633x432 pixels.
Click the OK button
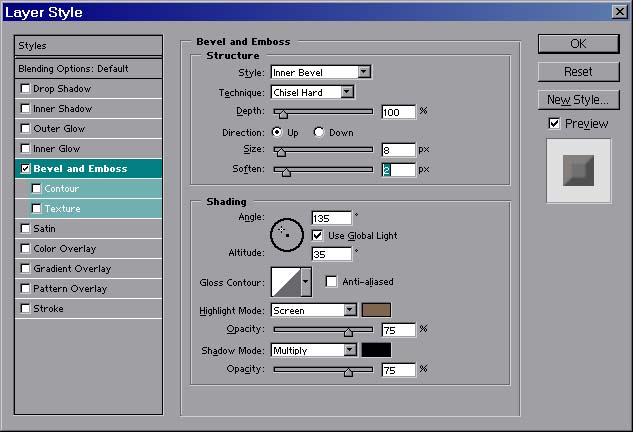[579, 44]
